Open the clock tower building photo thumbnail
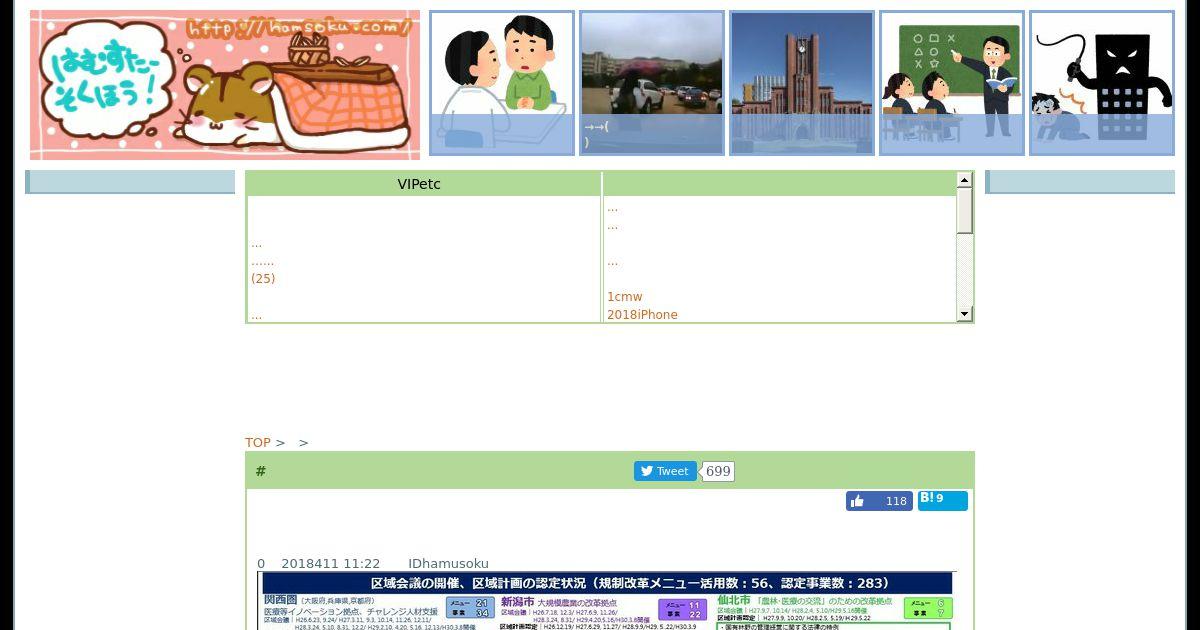 click(802, 83)
